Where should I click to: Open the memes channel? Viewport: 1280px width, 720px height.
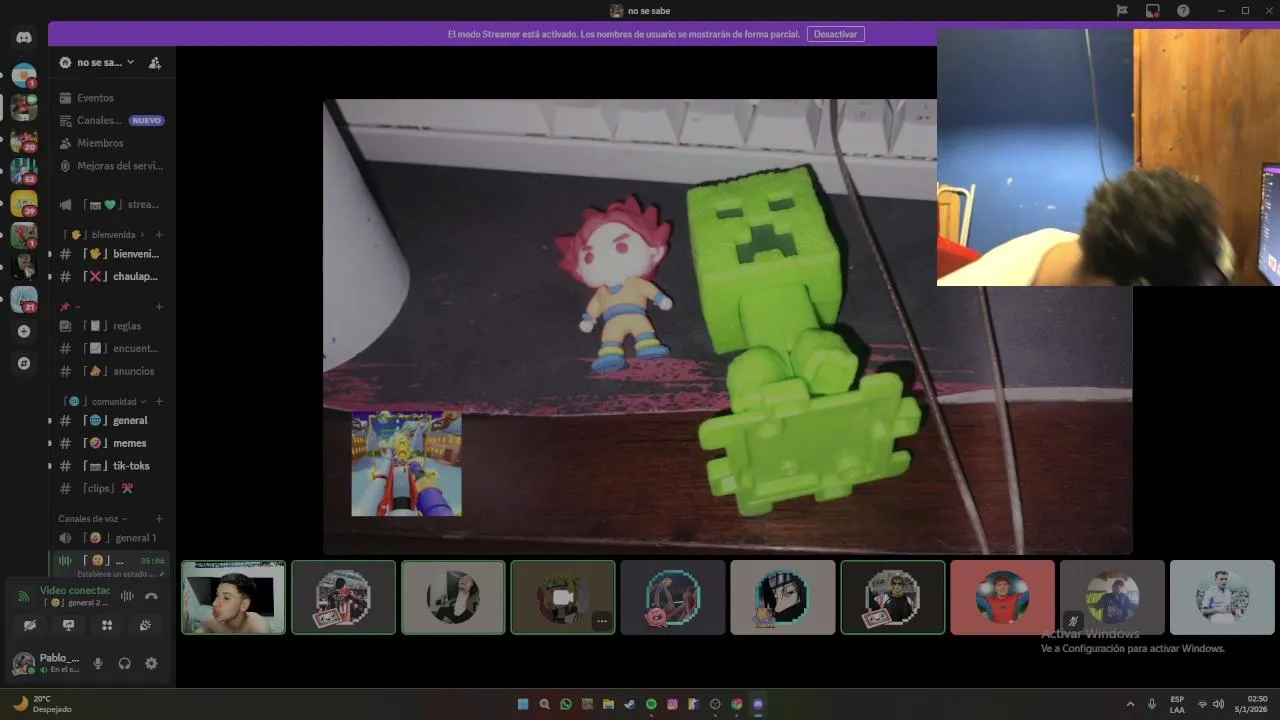[x=111, y=443]
